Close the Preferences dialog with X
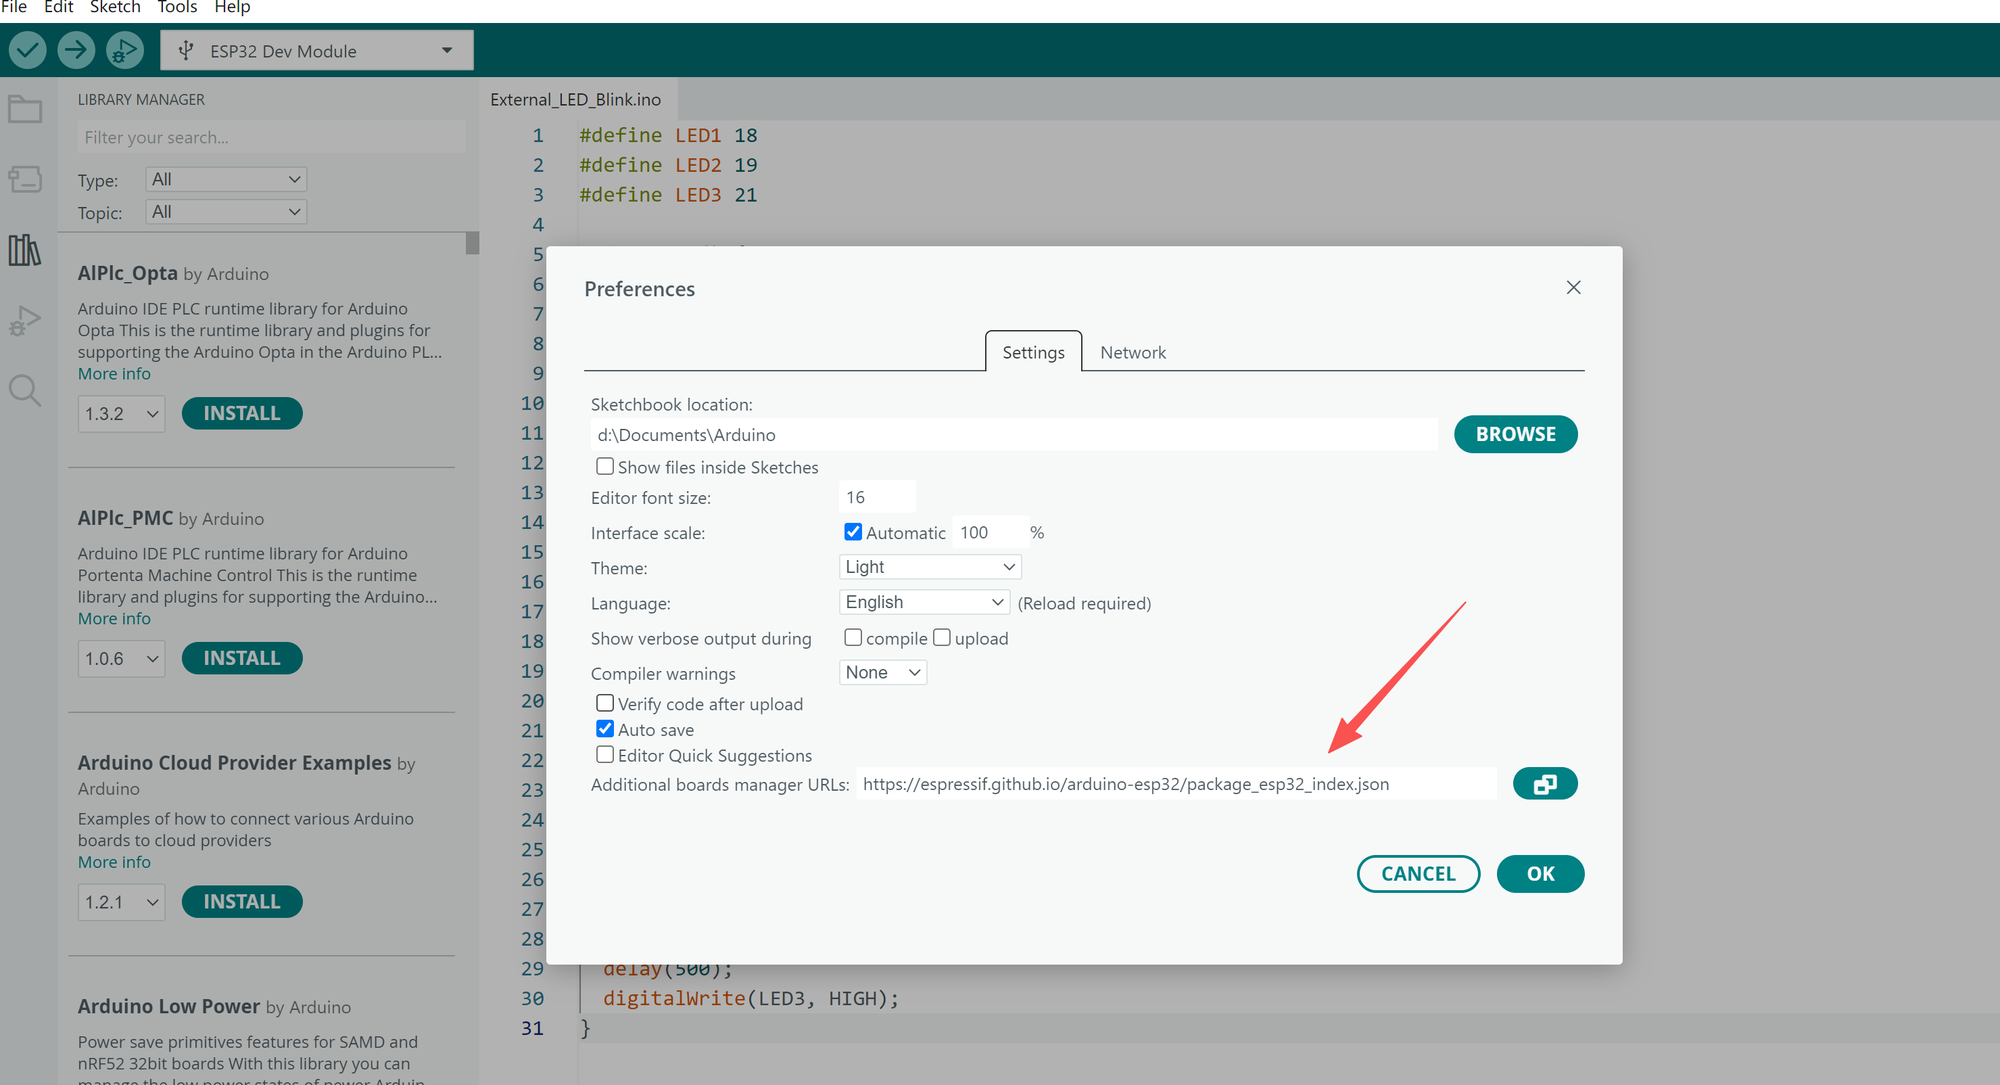 point(1573,288)
